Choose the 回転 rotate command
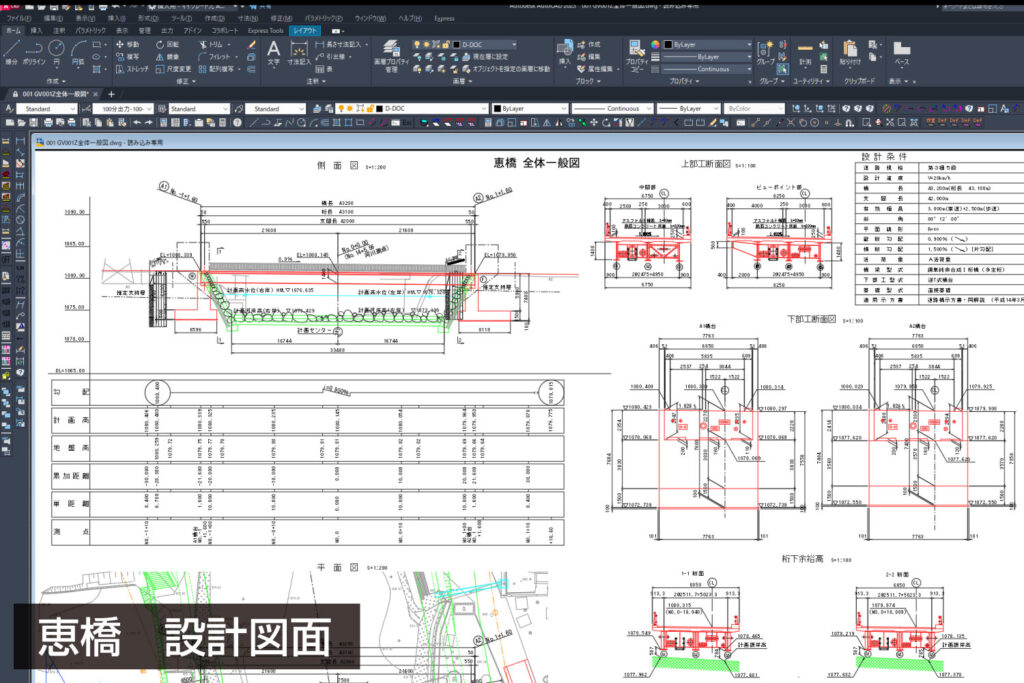 click(167, 44)
